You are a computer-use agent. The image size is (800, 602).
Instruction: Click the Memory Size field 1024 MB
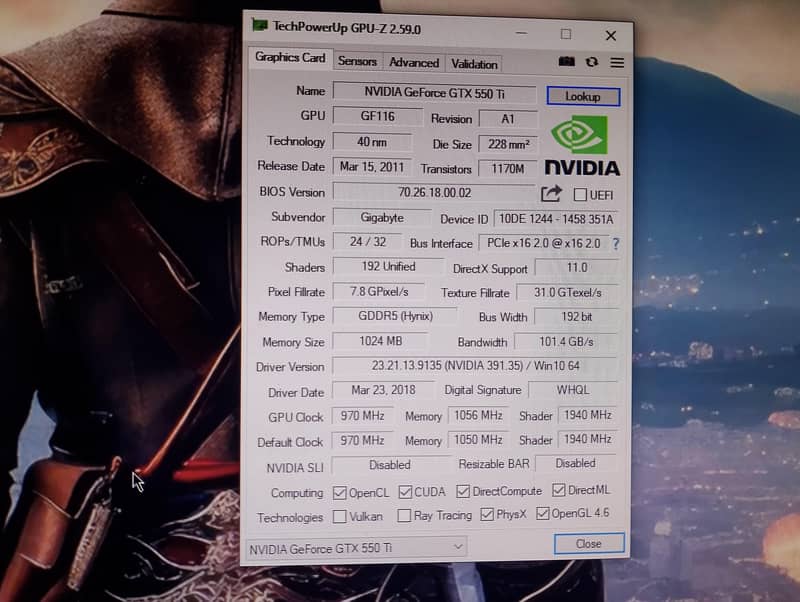381,341
